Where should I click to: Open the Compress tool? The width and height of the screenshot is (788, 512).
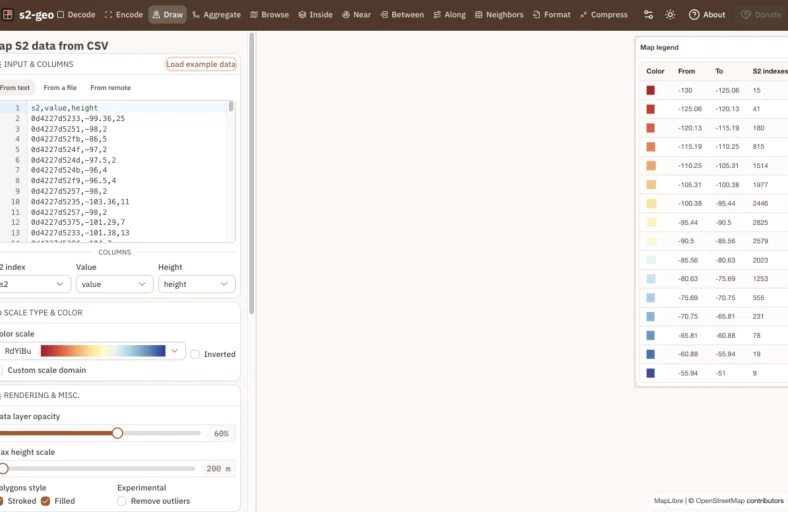point(604,15)
